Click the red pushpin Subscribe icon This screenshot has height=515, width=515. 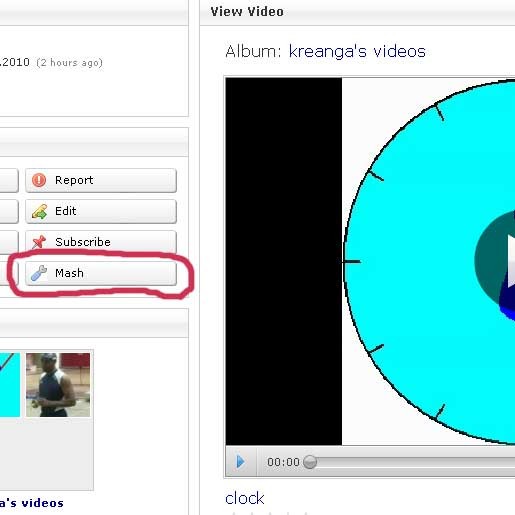point(39,242)
